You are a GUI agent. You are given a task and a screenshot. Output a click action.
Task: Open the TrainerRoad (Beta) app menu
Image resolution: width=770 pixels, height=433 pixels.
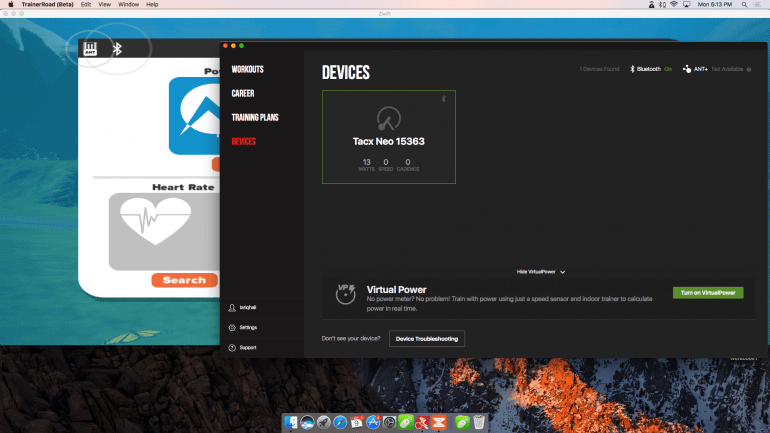(x=48, y=4)
